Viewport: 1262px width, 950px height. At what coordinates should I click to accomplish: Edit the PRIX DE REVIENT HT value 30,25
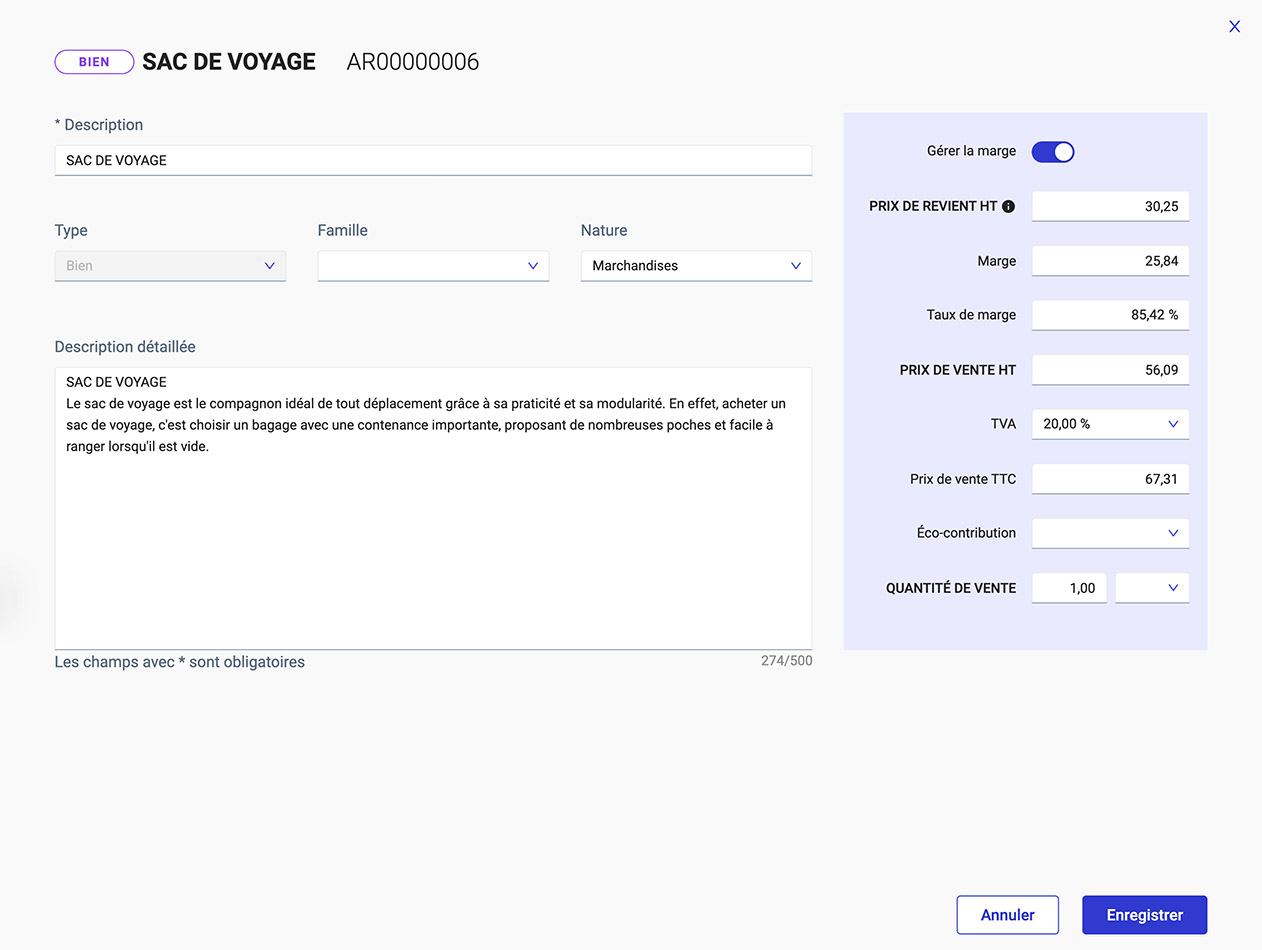(1110, 206)
